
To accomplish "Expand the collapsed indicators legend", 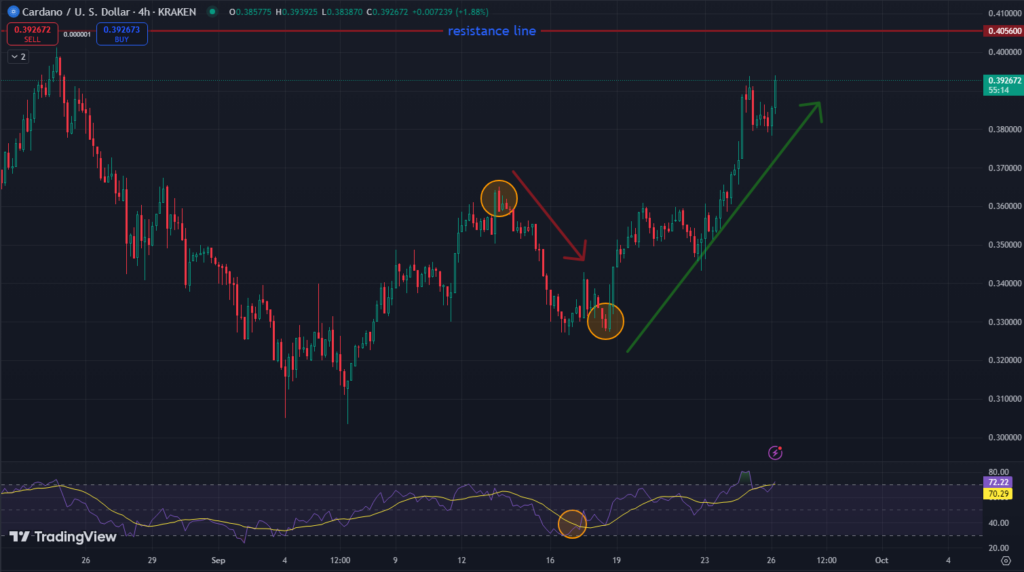I will point(18,57).
